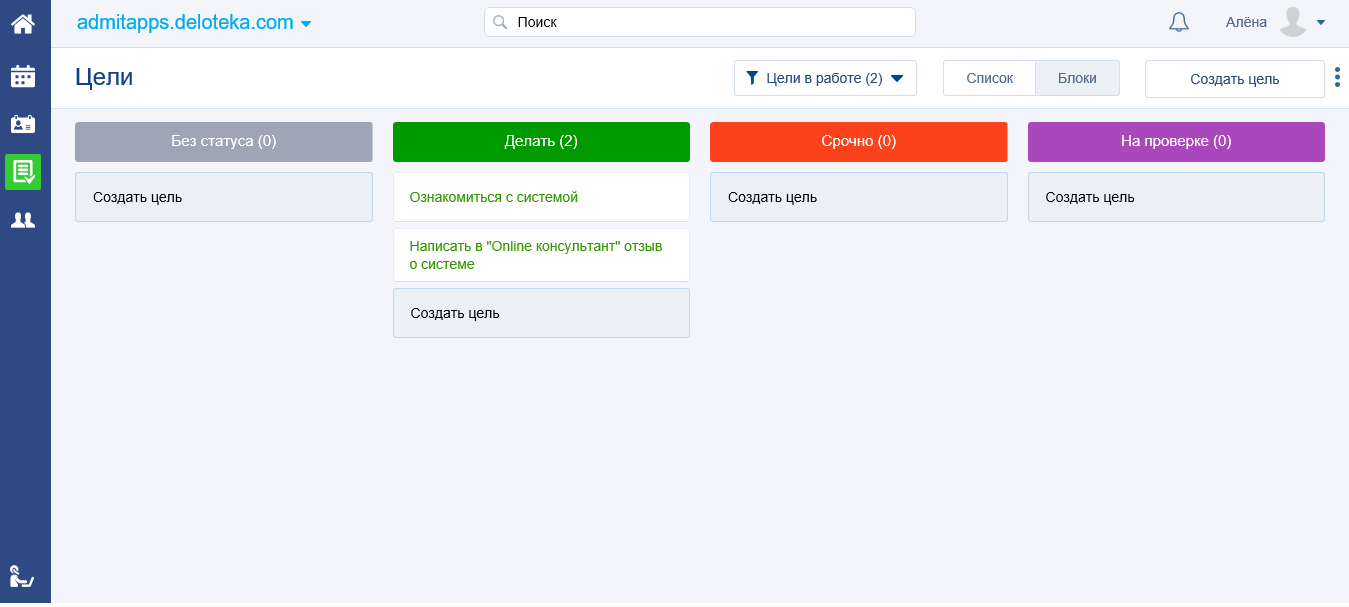1349x607 pixels.
Task: Expand the user menu arrow next to avatar
Action: [1321, 23]
